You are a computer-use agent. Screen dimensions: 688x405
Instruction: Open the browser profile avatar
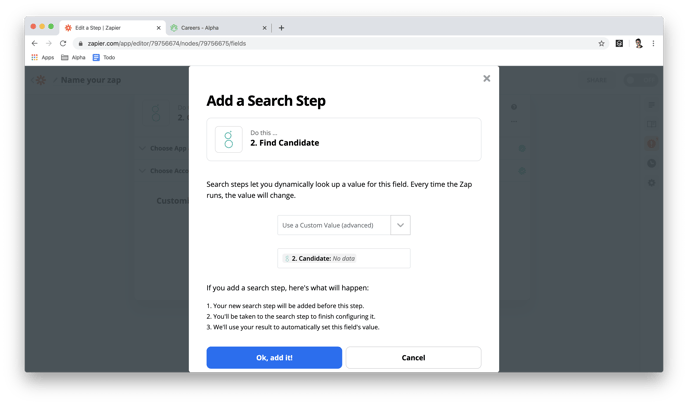pos(638,43)
